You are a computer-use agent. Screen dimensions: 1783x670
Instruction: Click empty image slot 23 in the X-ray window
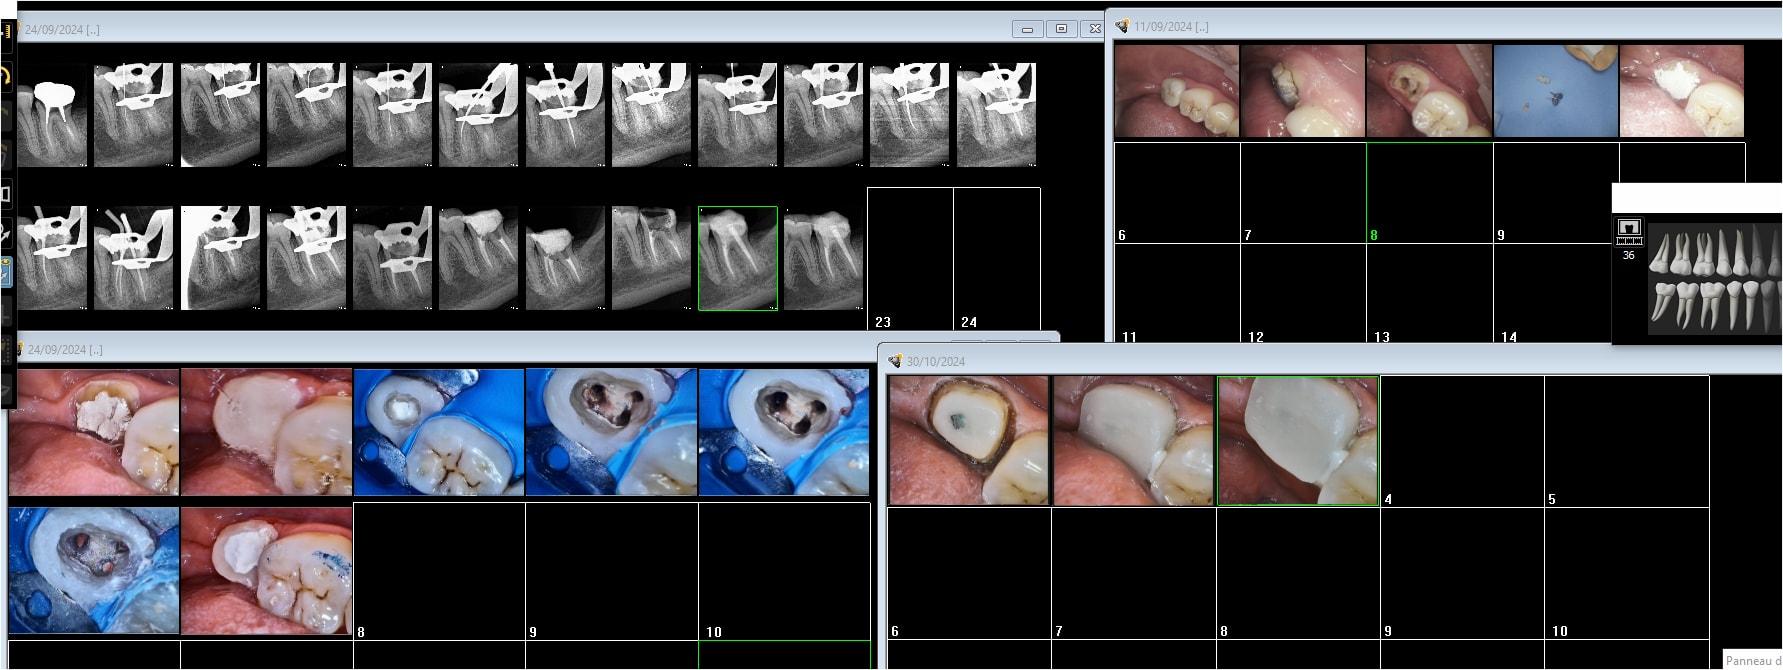[909, 257]
